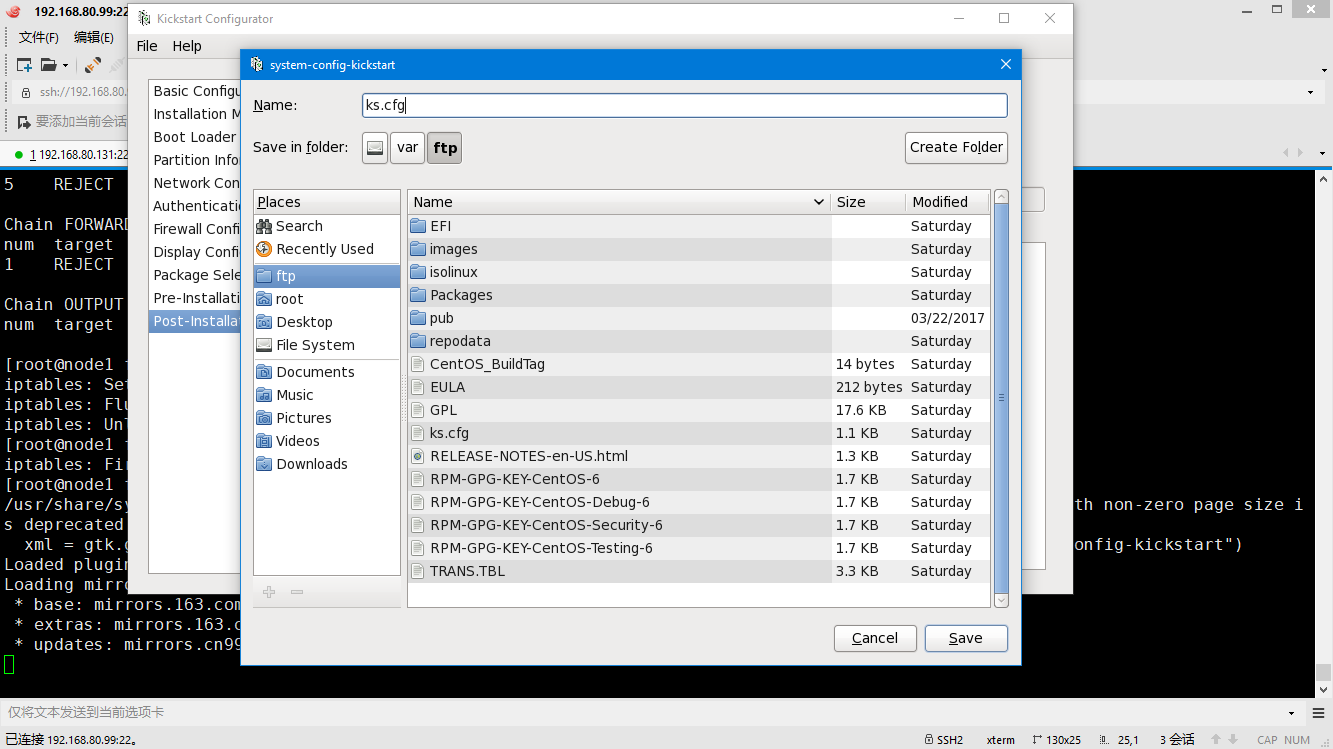This screenshot has height=749, width=1333.
Task: Click the disk drive root path button
Action: pyautogui.click(x=375, y=147)
